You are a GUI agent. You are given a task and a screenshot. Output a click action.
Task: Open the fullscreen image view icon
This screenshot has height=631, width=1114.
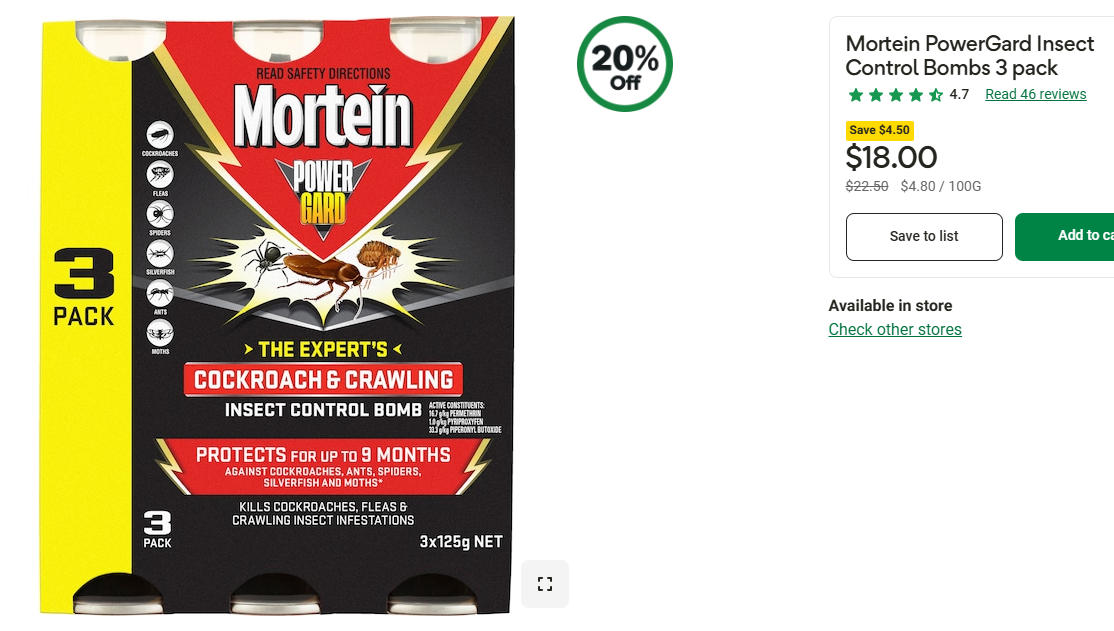545,584
